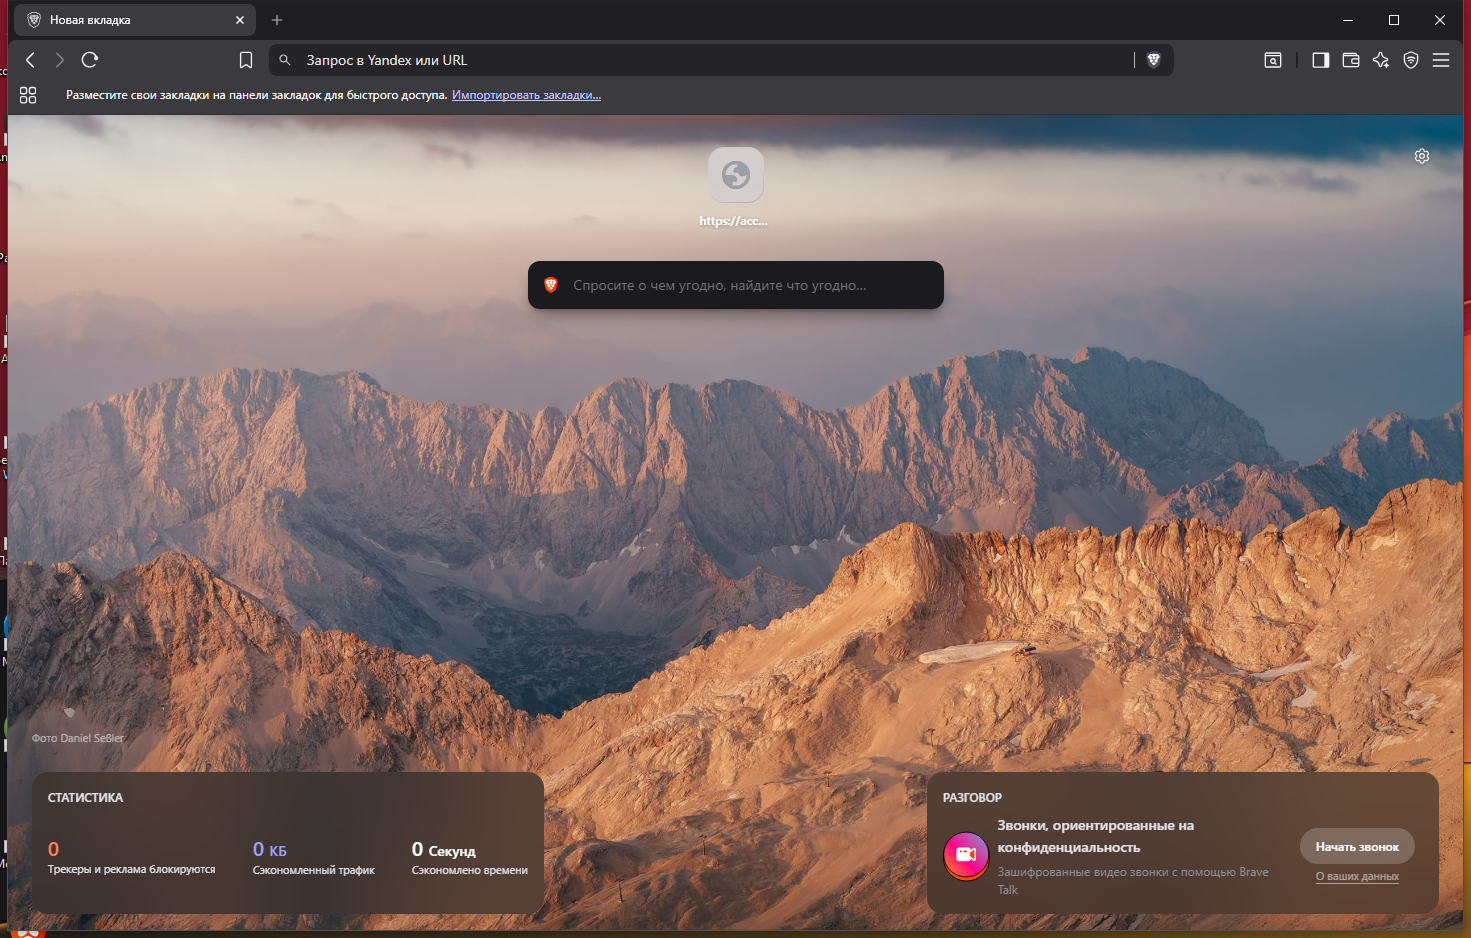The width and height of the screenshot is (1471, 938).
Task: Close the "Новая вкладка" tab
Action: pyautogui.click(x=240, y=20)
